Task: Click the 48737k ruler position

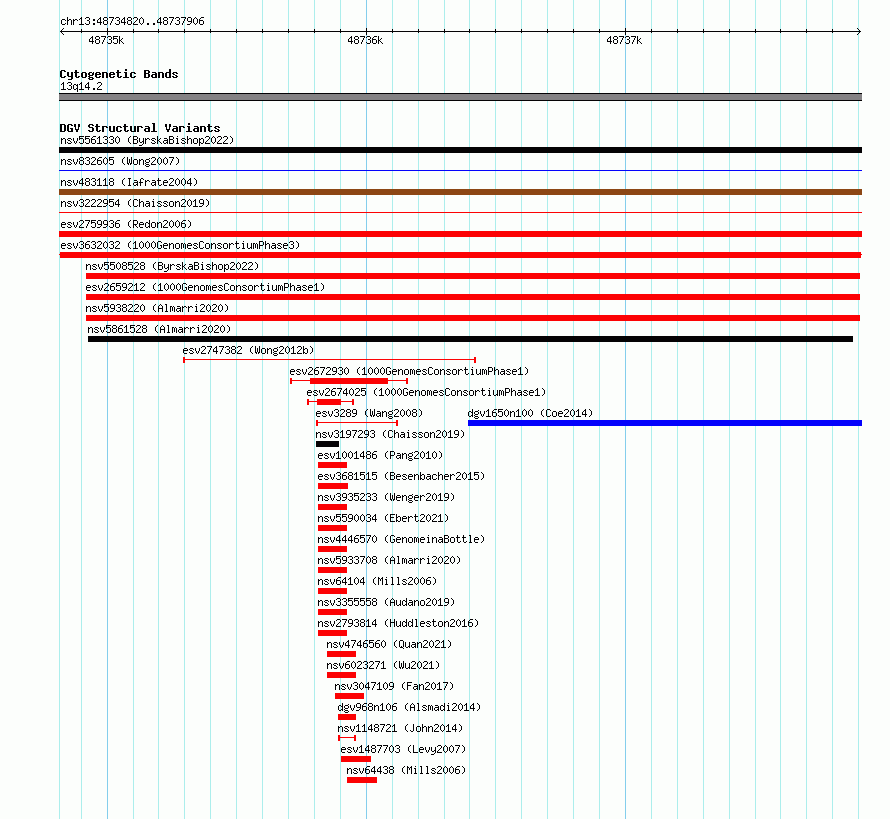Action: coord(624,40)
